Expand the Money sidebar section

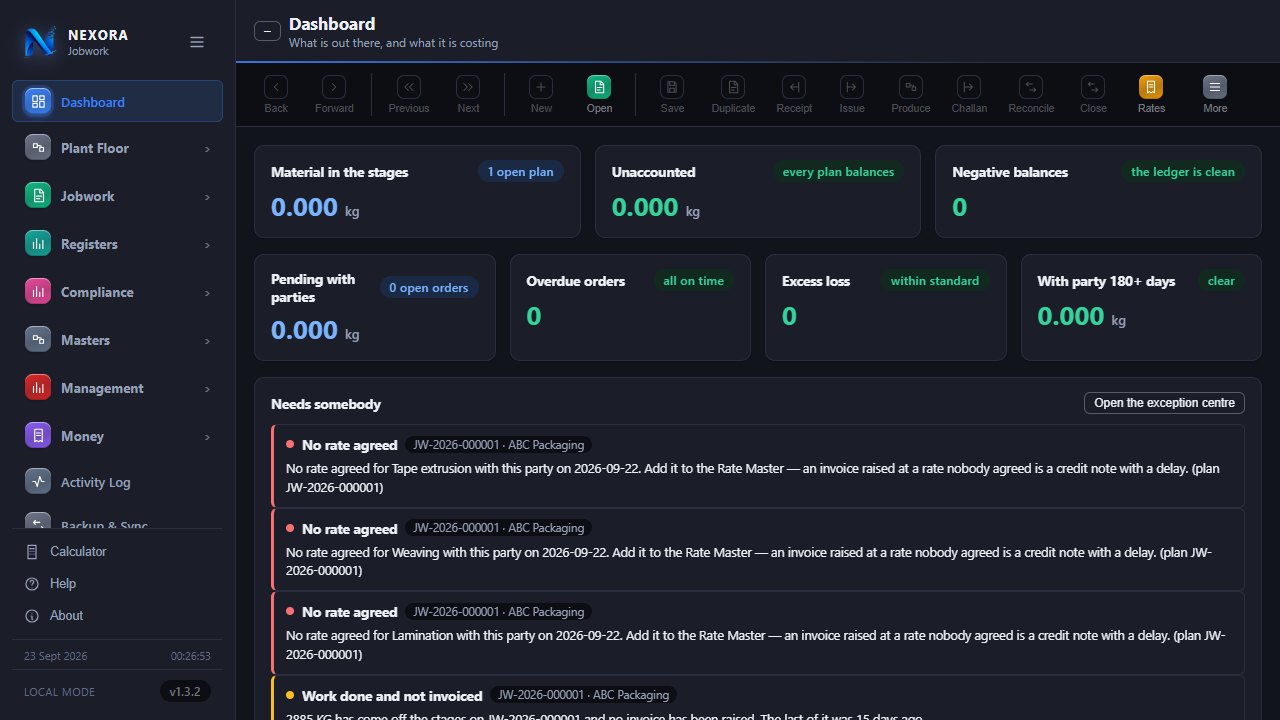click(117, 436)
